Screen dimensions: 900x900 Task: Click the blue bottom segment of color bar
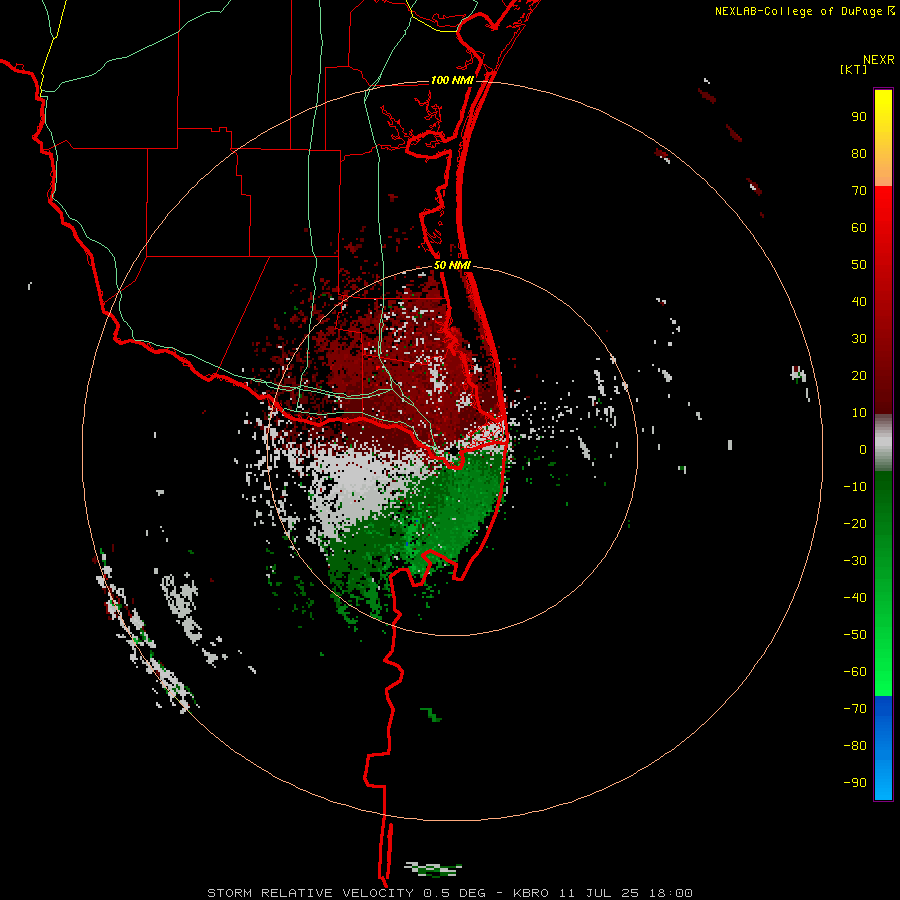(x=883, y=748)
